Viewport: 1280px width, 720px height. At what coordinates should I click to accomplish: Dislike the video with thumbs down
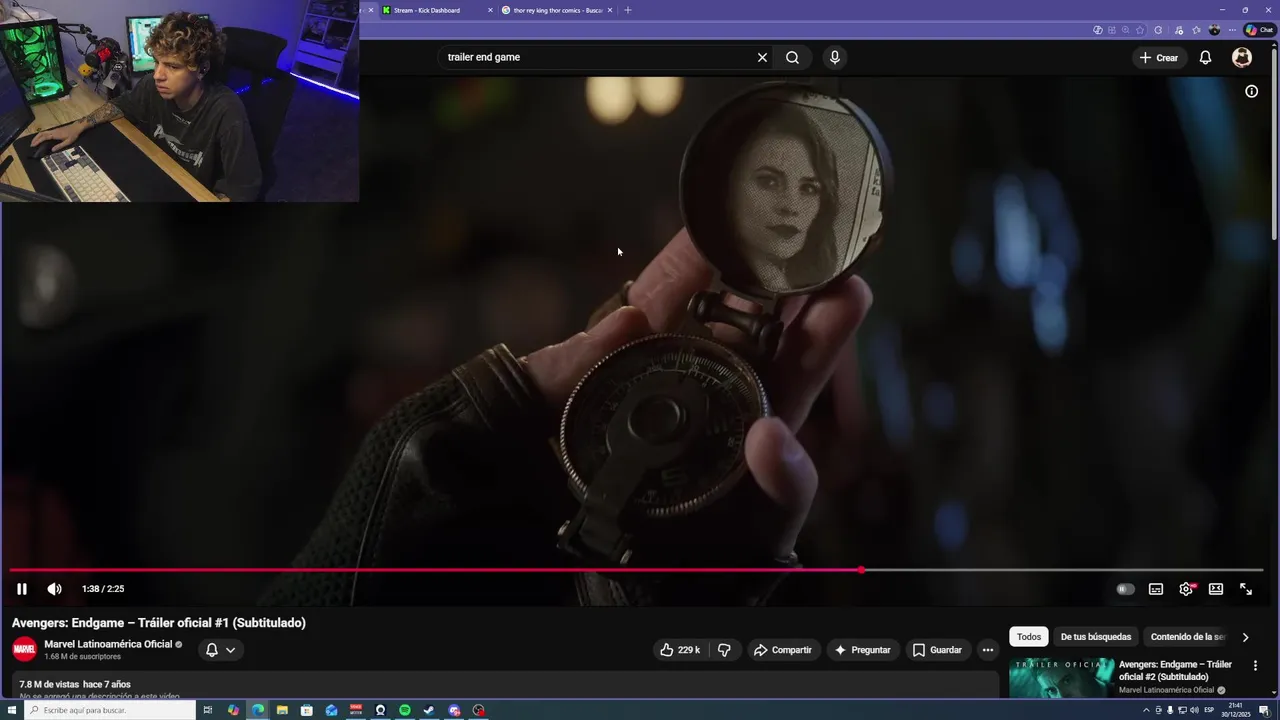coord(724,650)
